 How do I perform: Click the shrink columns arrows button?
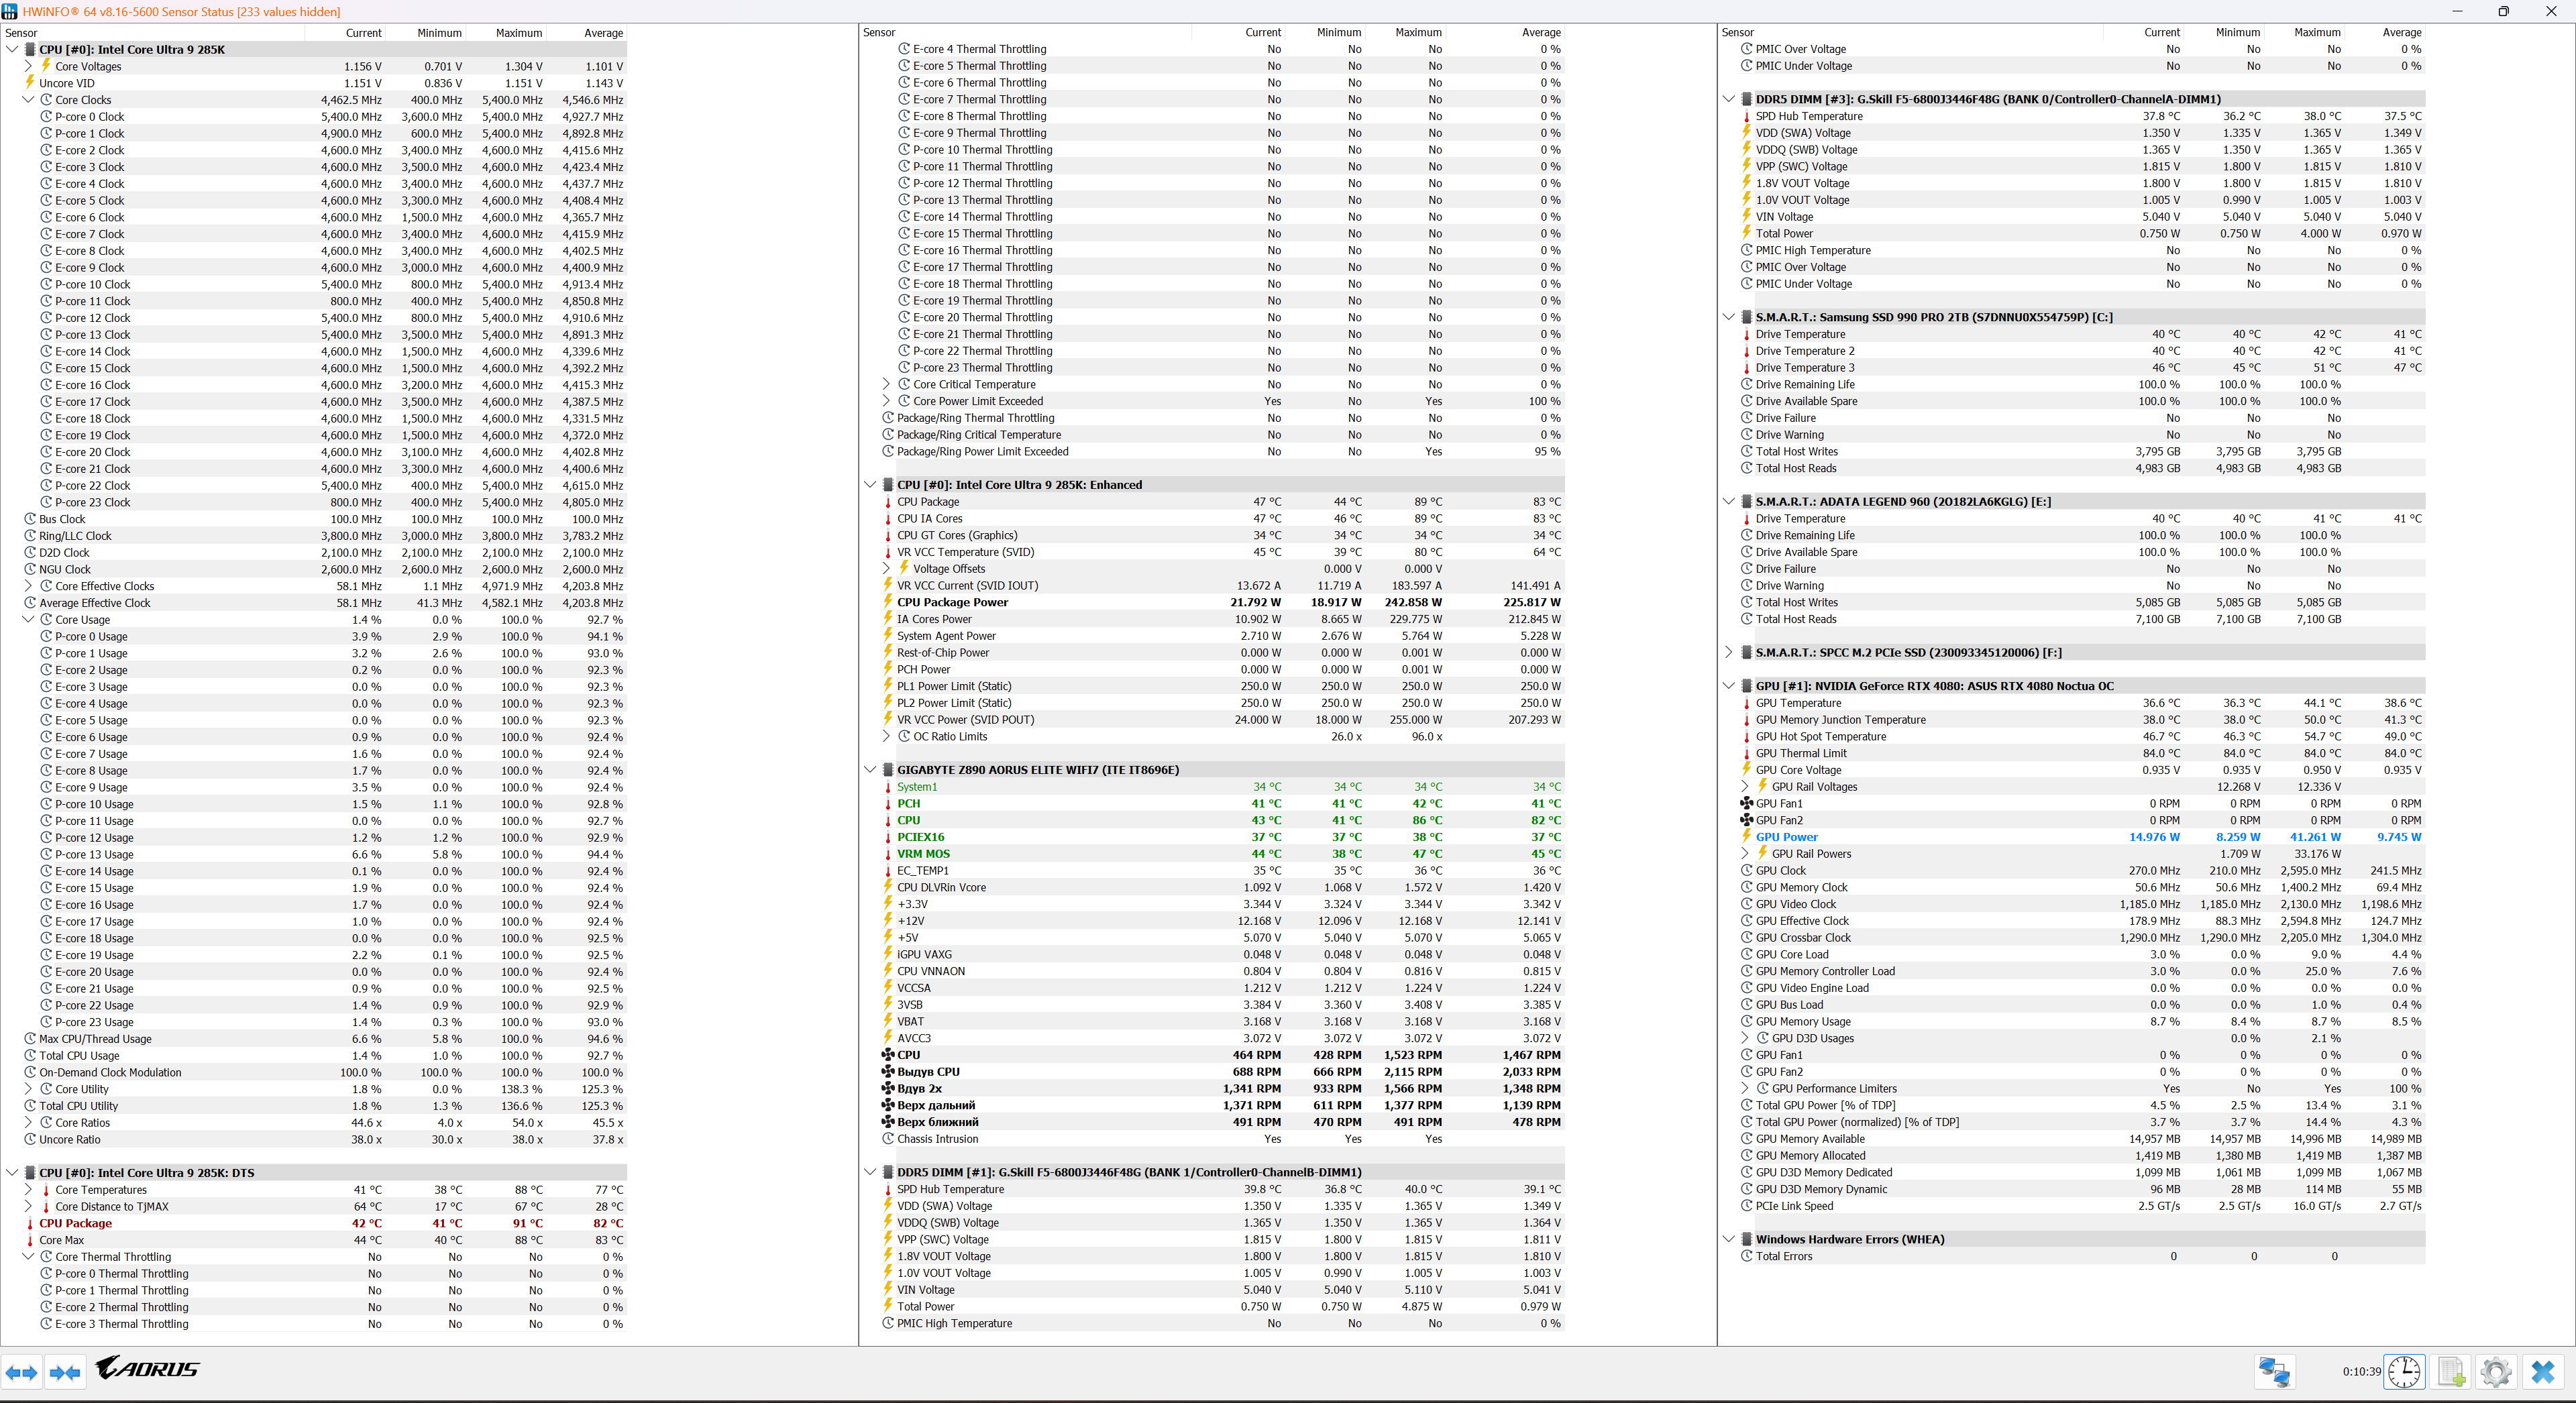click(x=65, y=1372)
